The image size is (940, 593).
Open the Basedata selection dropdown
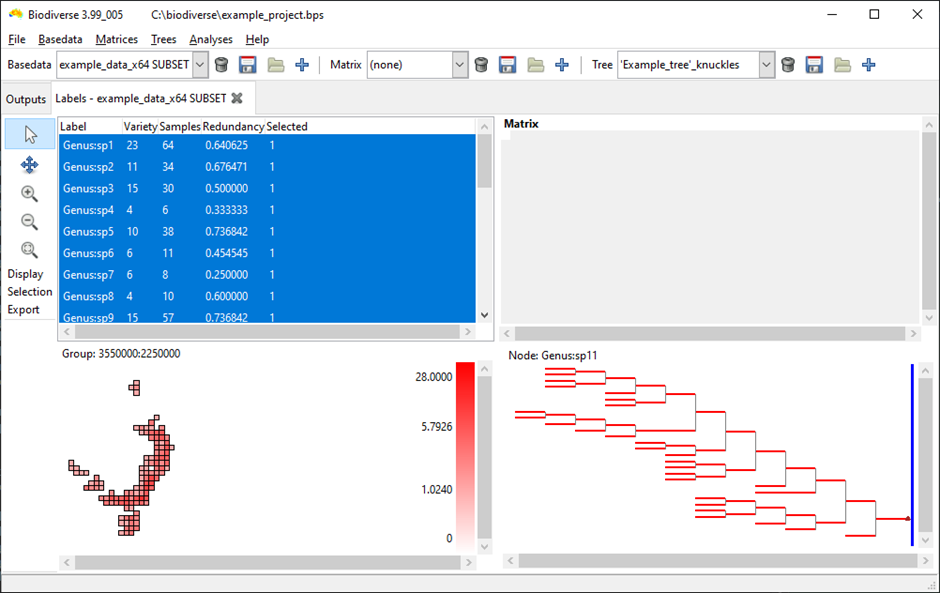200,65
